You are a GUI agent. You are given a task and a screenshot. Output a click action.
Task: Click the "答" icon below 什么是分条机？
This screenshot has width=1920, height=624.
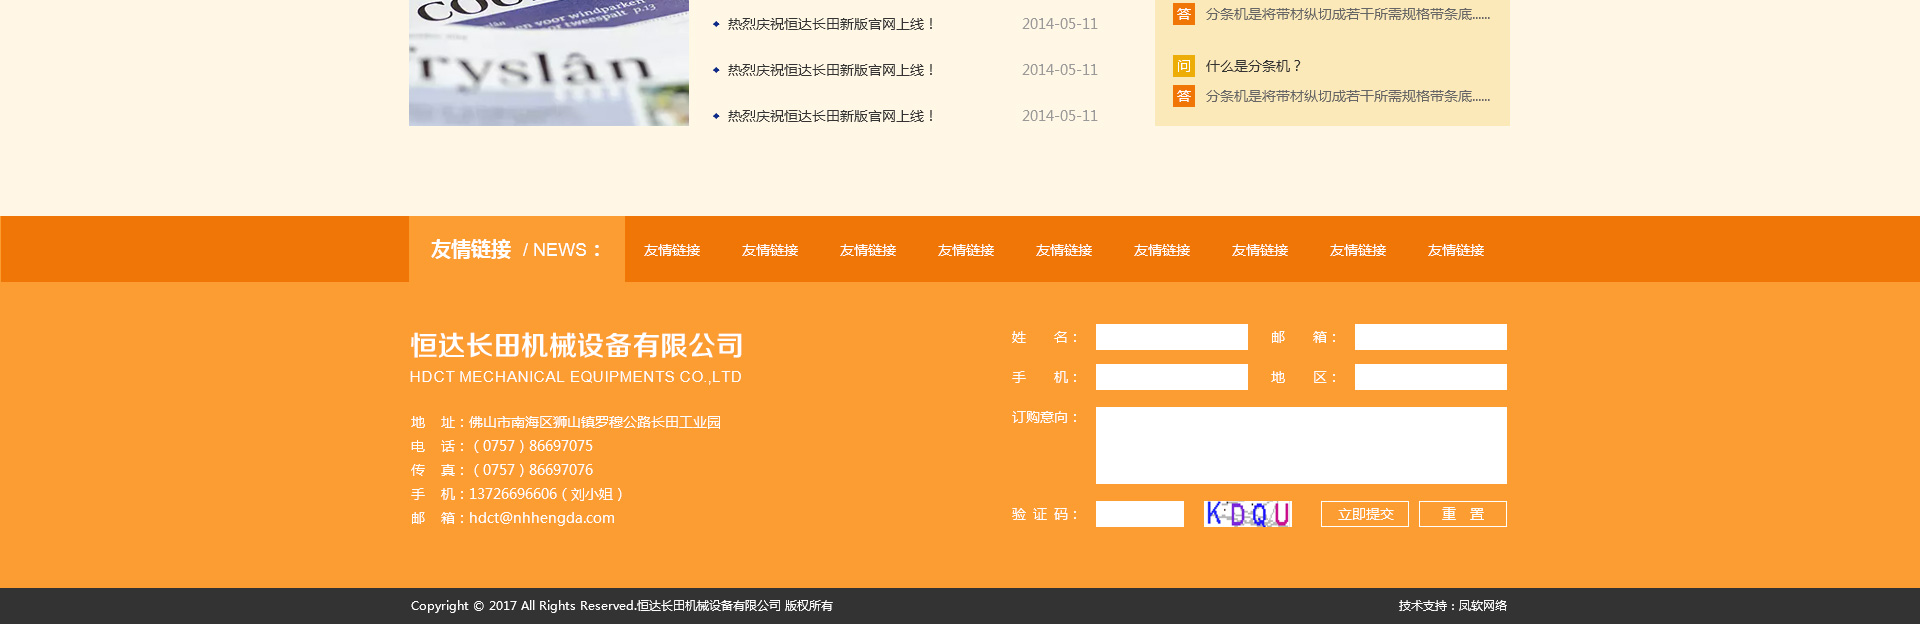tap(1183, 96)
